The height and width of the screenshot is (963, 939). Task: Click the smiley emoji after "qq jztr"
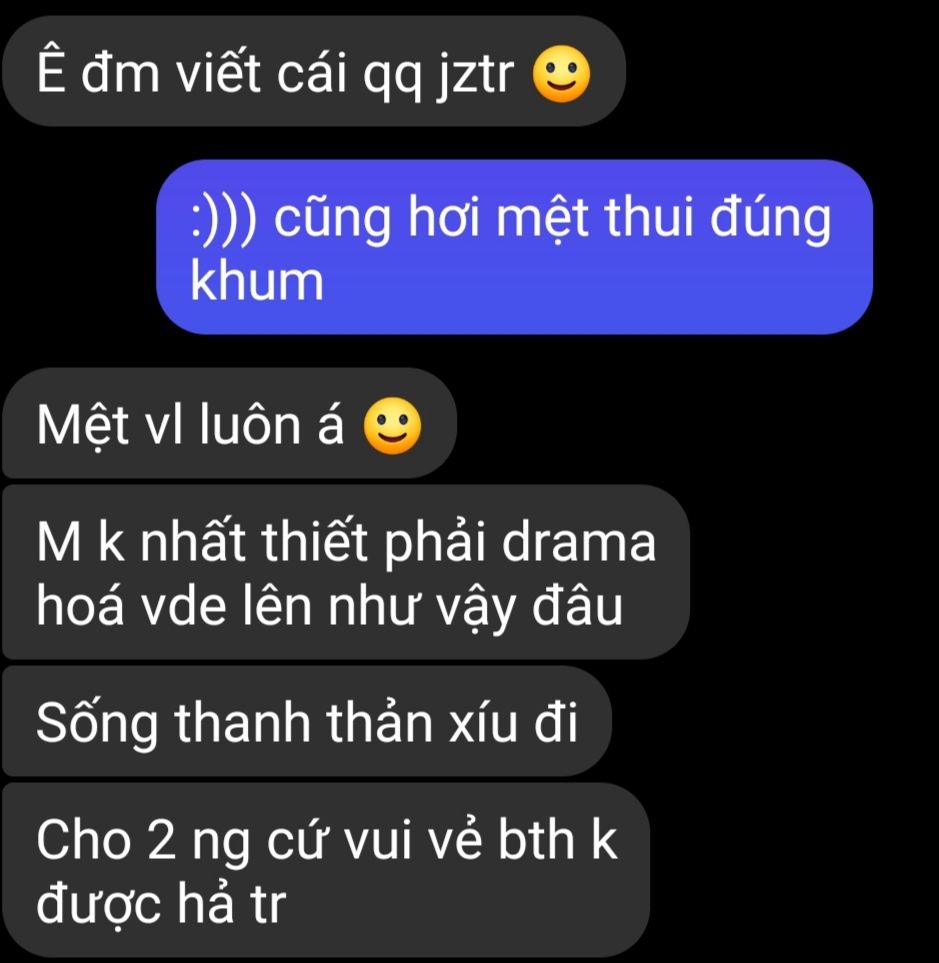[x=561, y=74]
